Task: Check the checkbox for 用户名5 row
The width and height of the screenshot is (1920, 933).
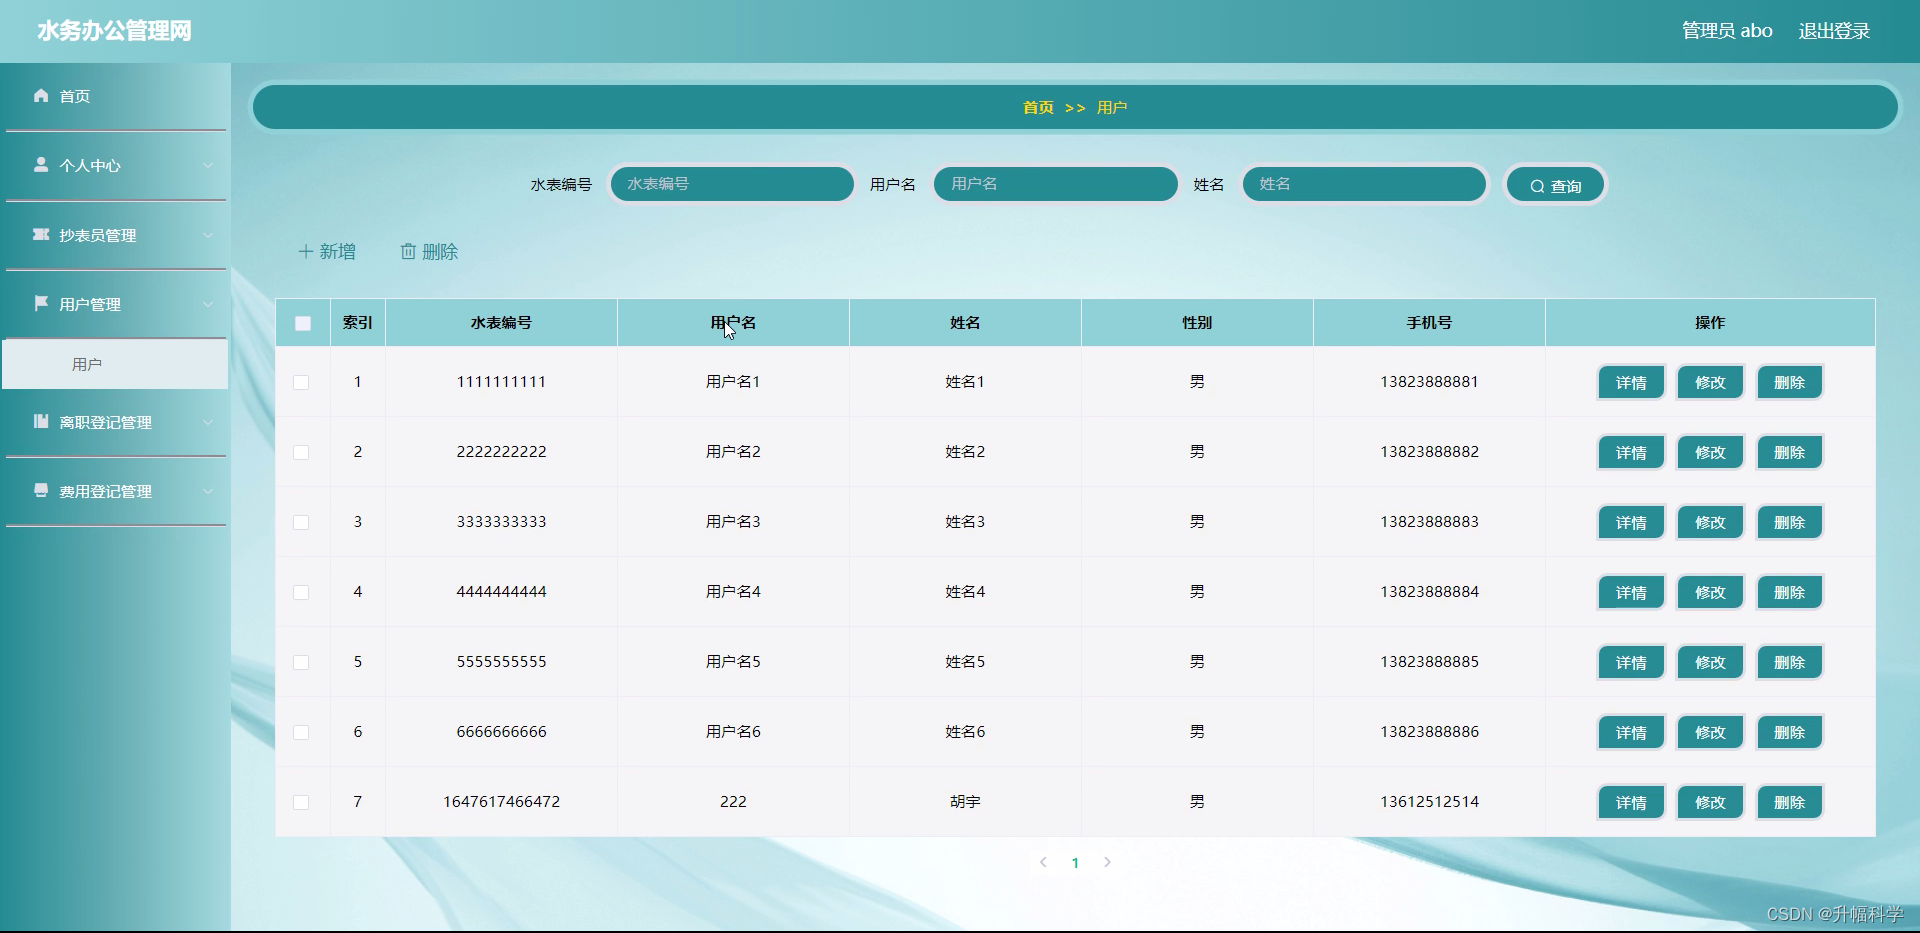Action: pyautogui.click(x=301, y=663)
